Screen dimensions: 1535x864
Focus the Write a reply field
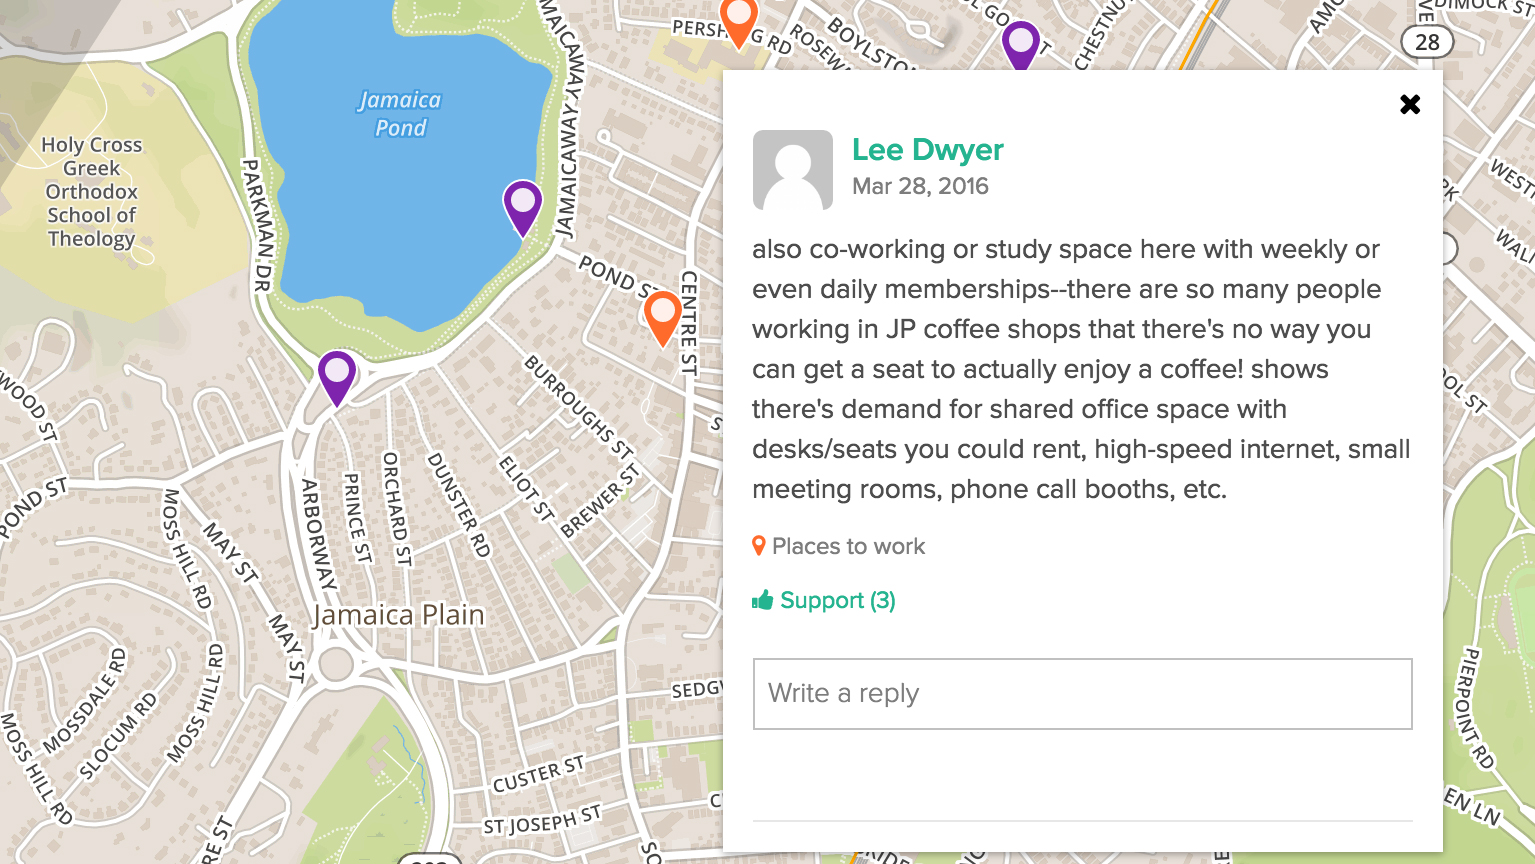pos(1082,694)
